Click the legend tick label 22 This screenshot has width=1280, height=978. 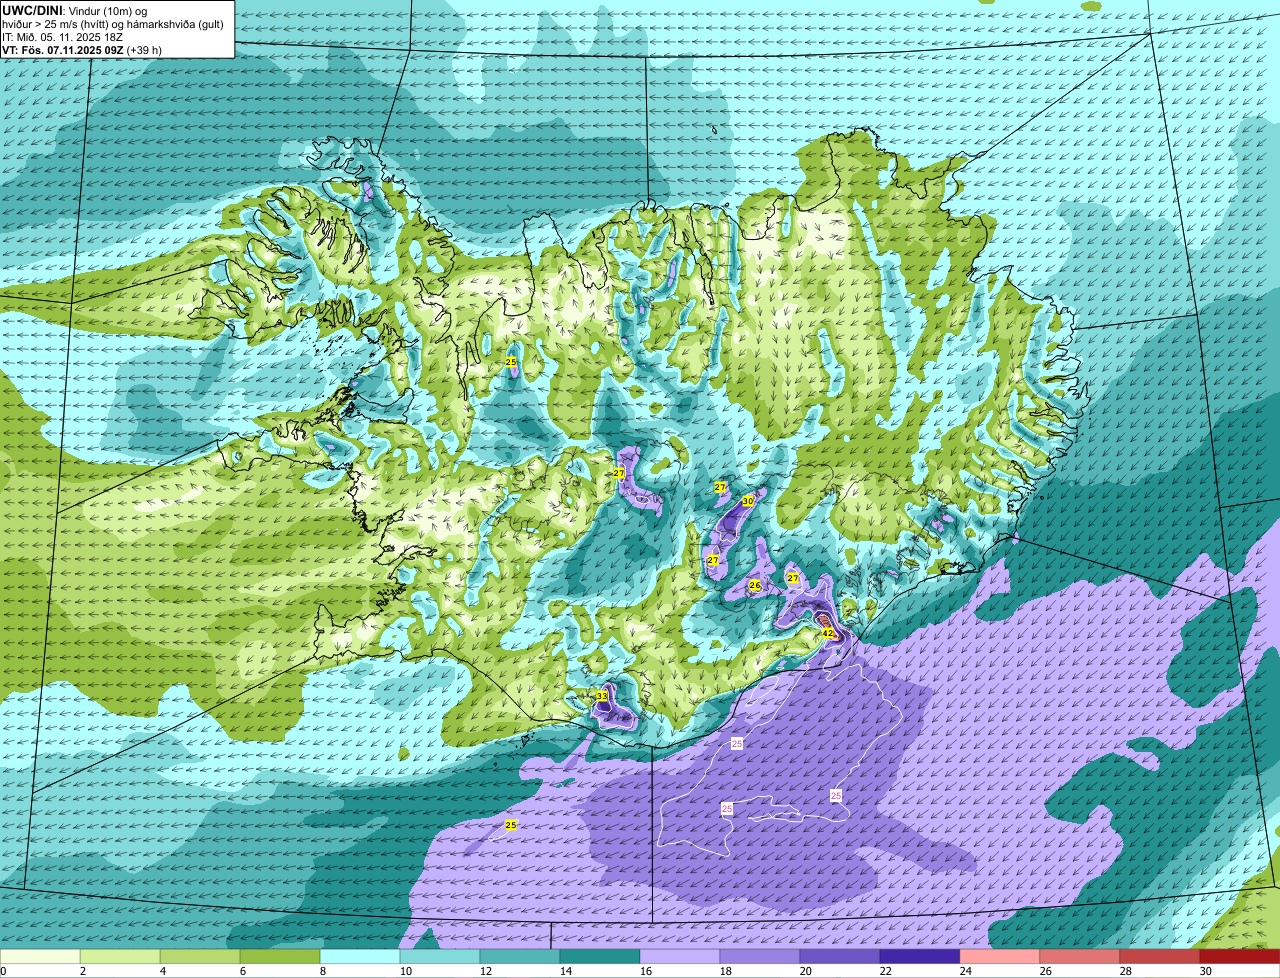pos(886,971)
